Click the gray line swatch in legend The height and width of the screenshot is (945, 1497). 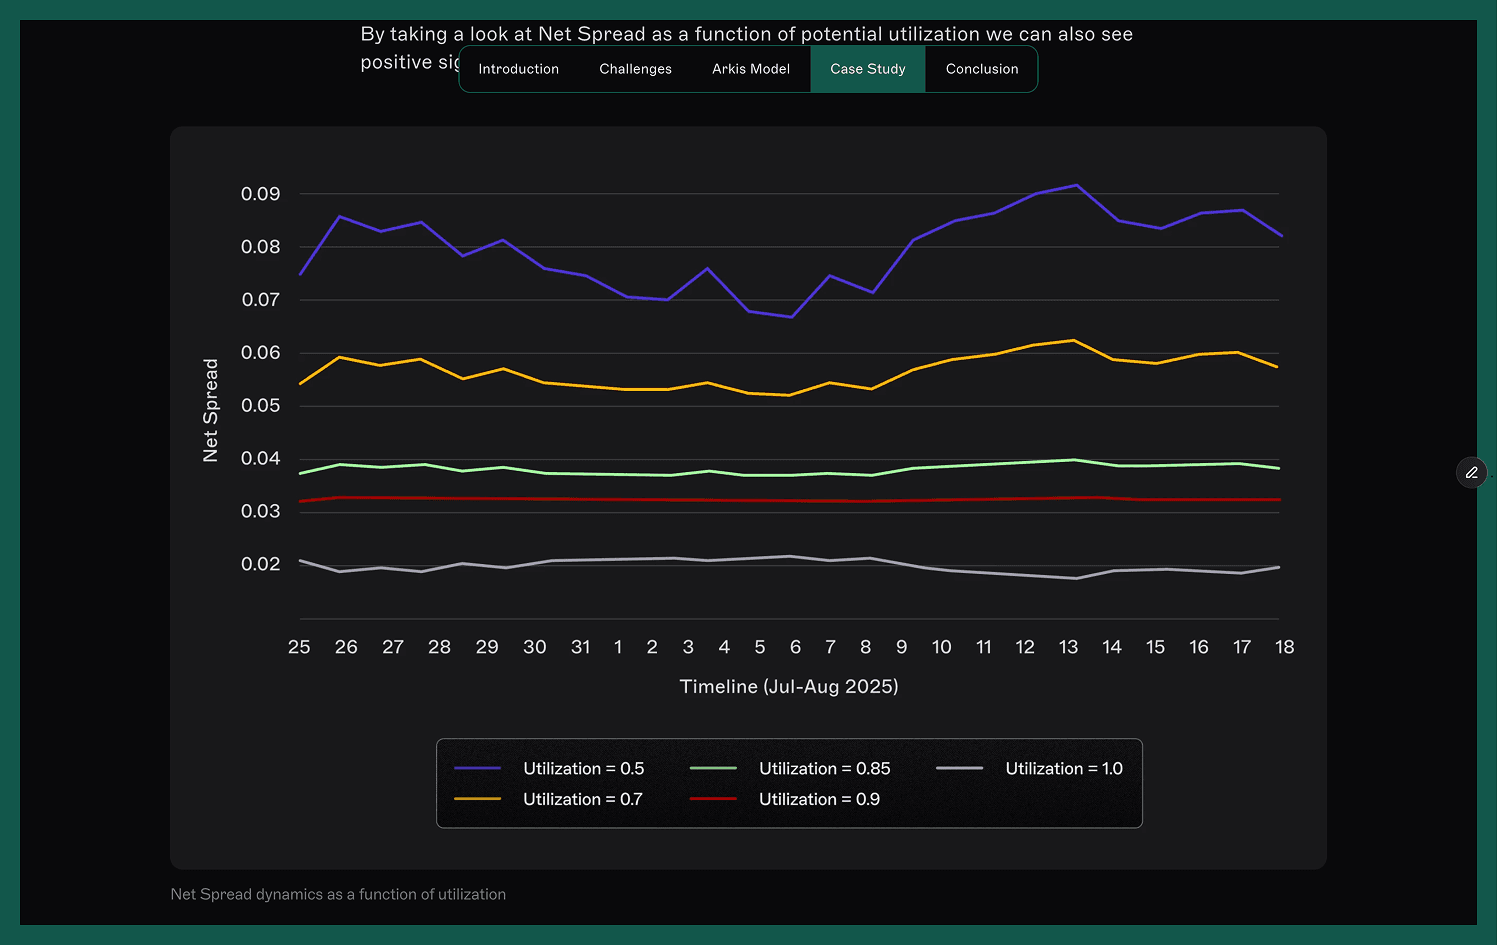pyautogui.click(x=959, y=768)
